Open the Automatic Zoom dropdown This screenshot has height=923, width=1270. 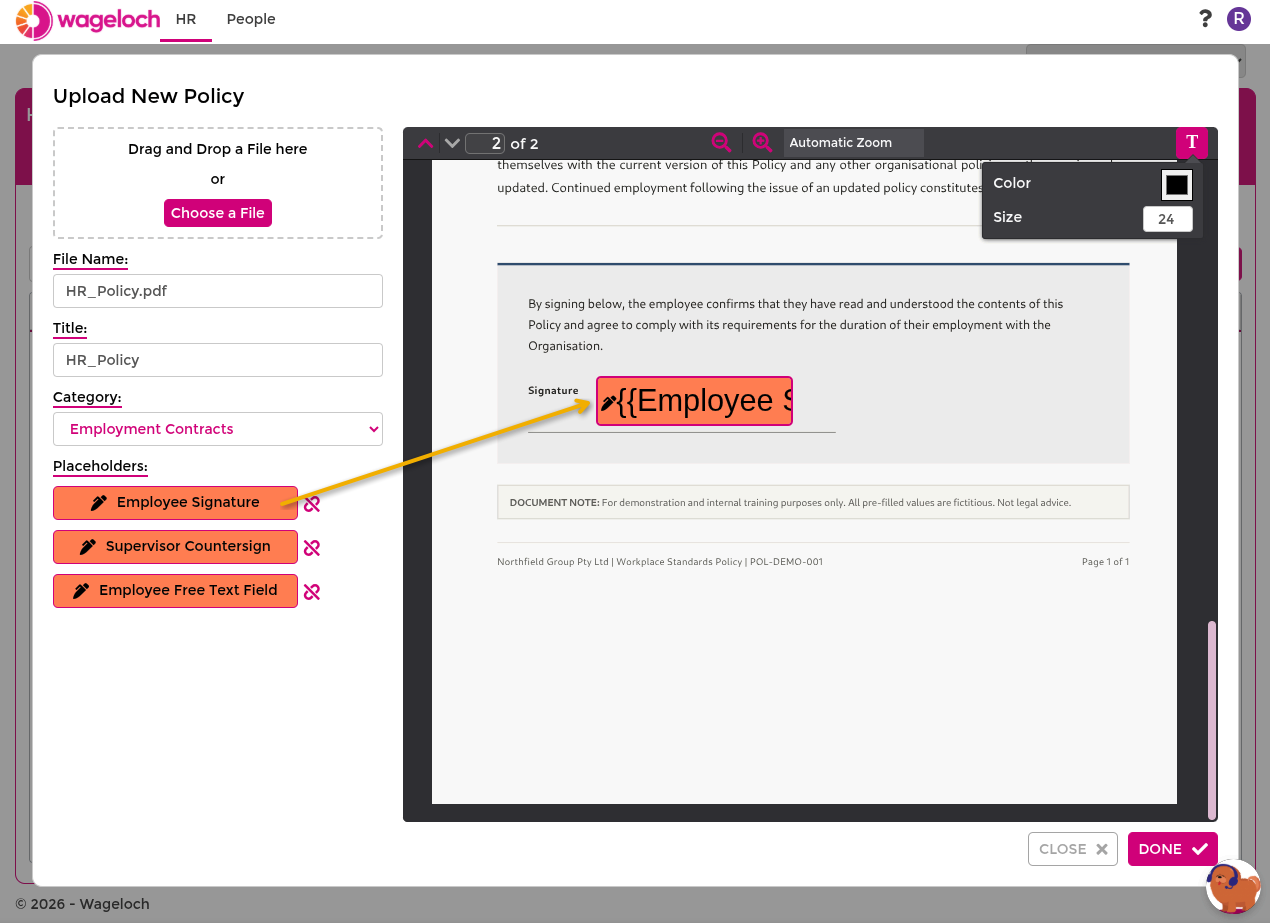point(853,143)
